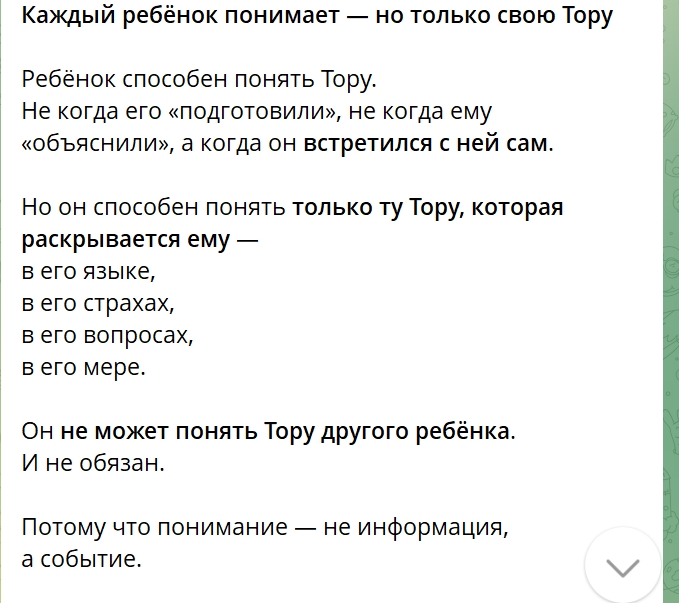
Task: Click the line "в его вопросах,"
Action: point(107,335)
